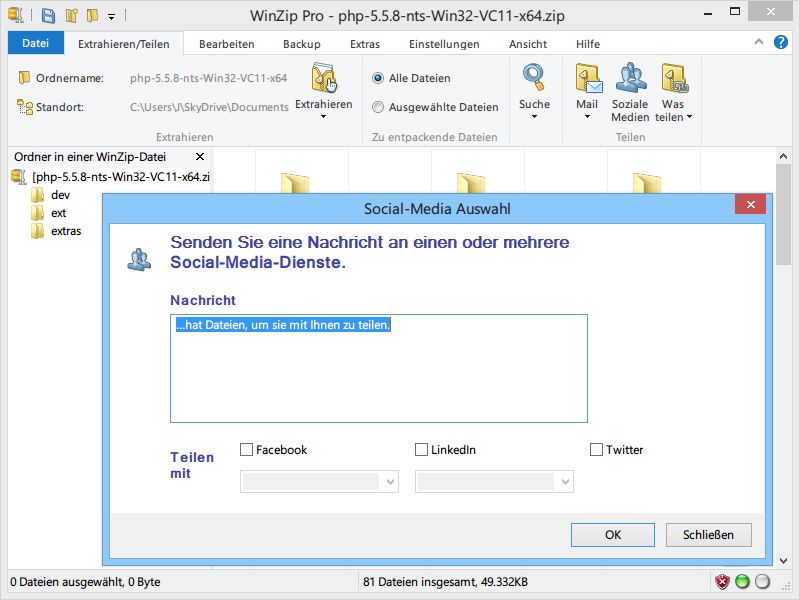Select the ext folder in tree

[x=58, y=213]
